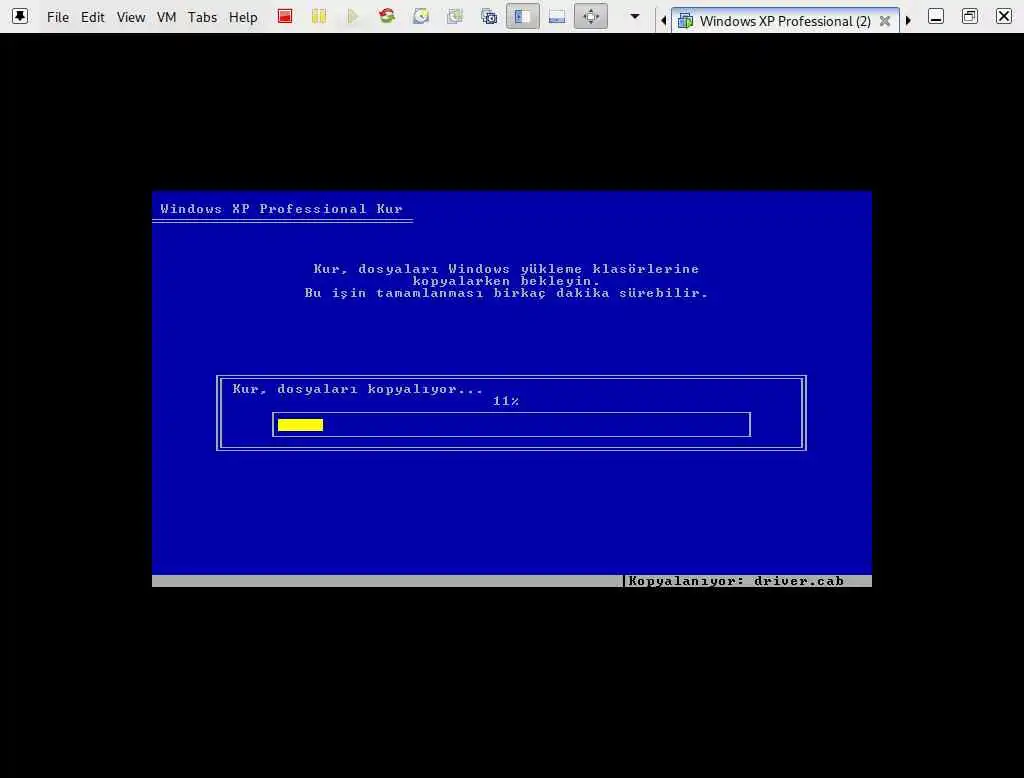Toggle full screen mode icon
Screen dimensions: 1024x778
pos(590,16)
